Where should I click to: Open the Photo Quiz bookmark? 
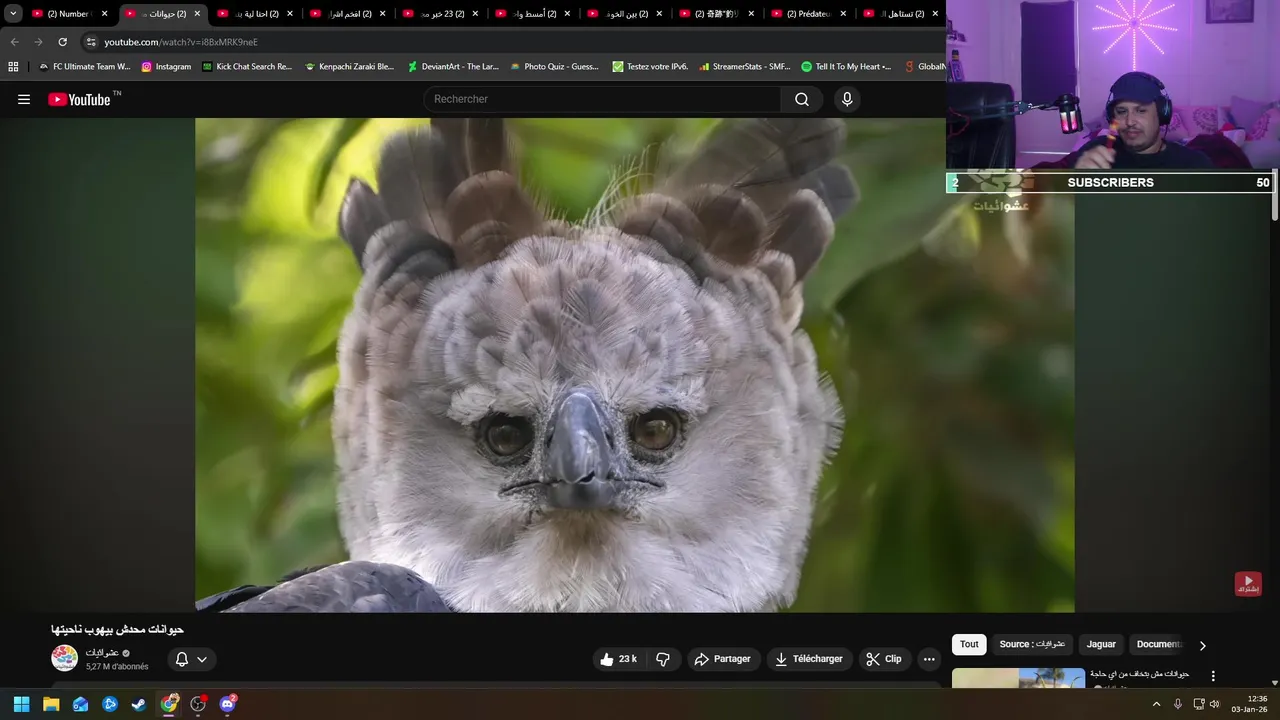(x=554, y=67)
